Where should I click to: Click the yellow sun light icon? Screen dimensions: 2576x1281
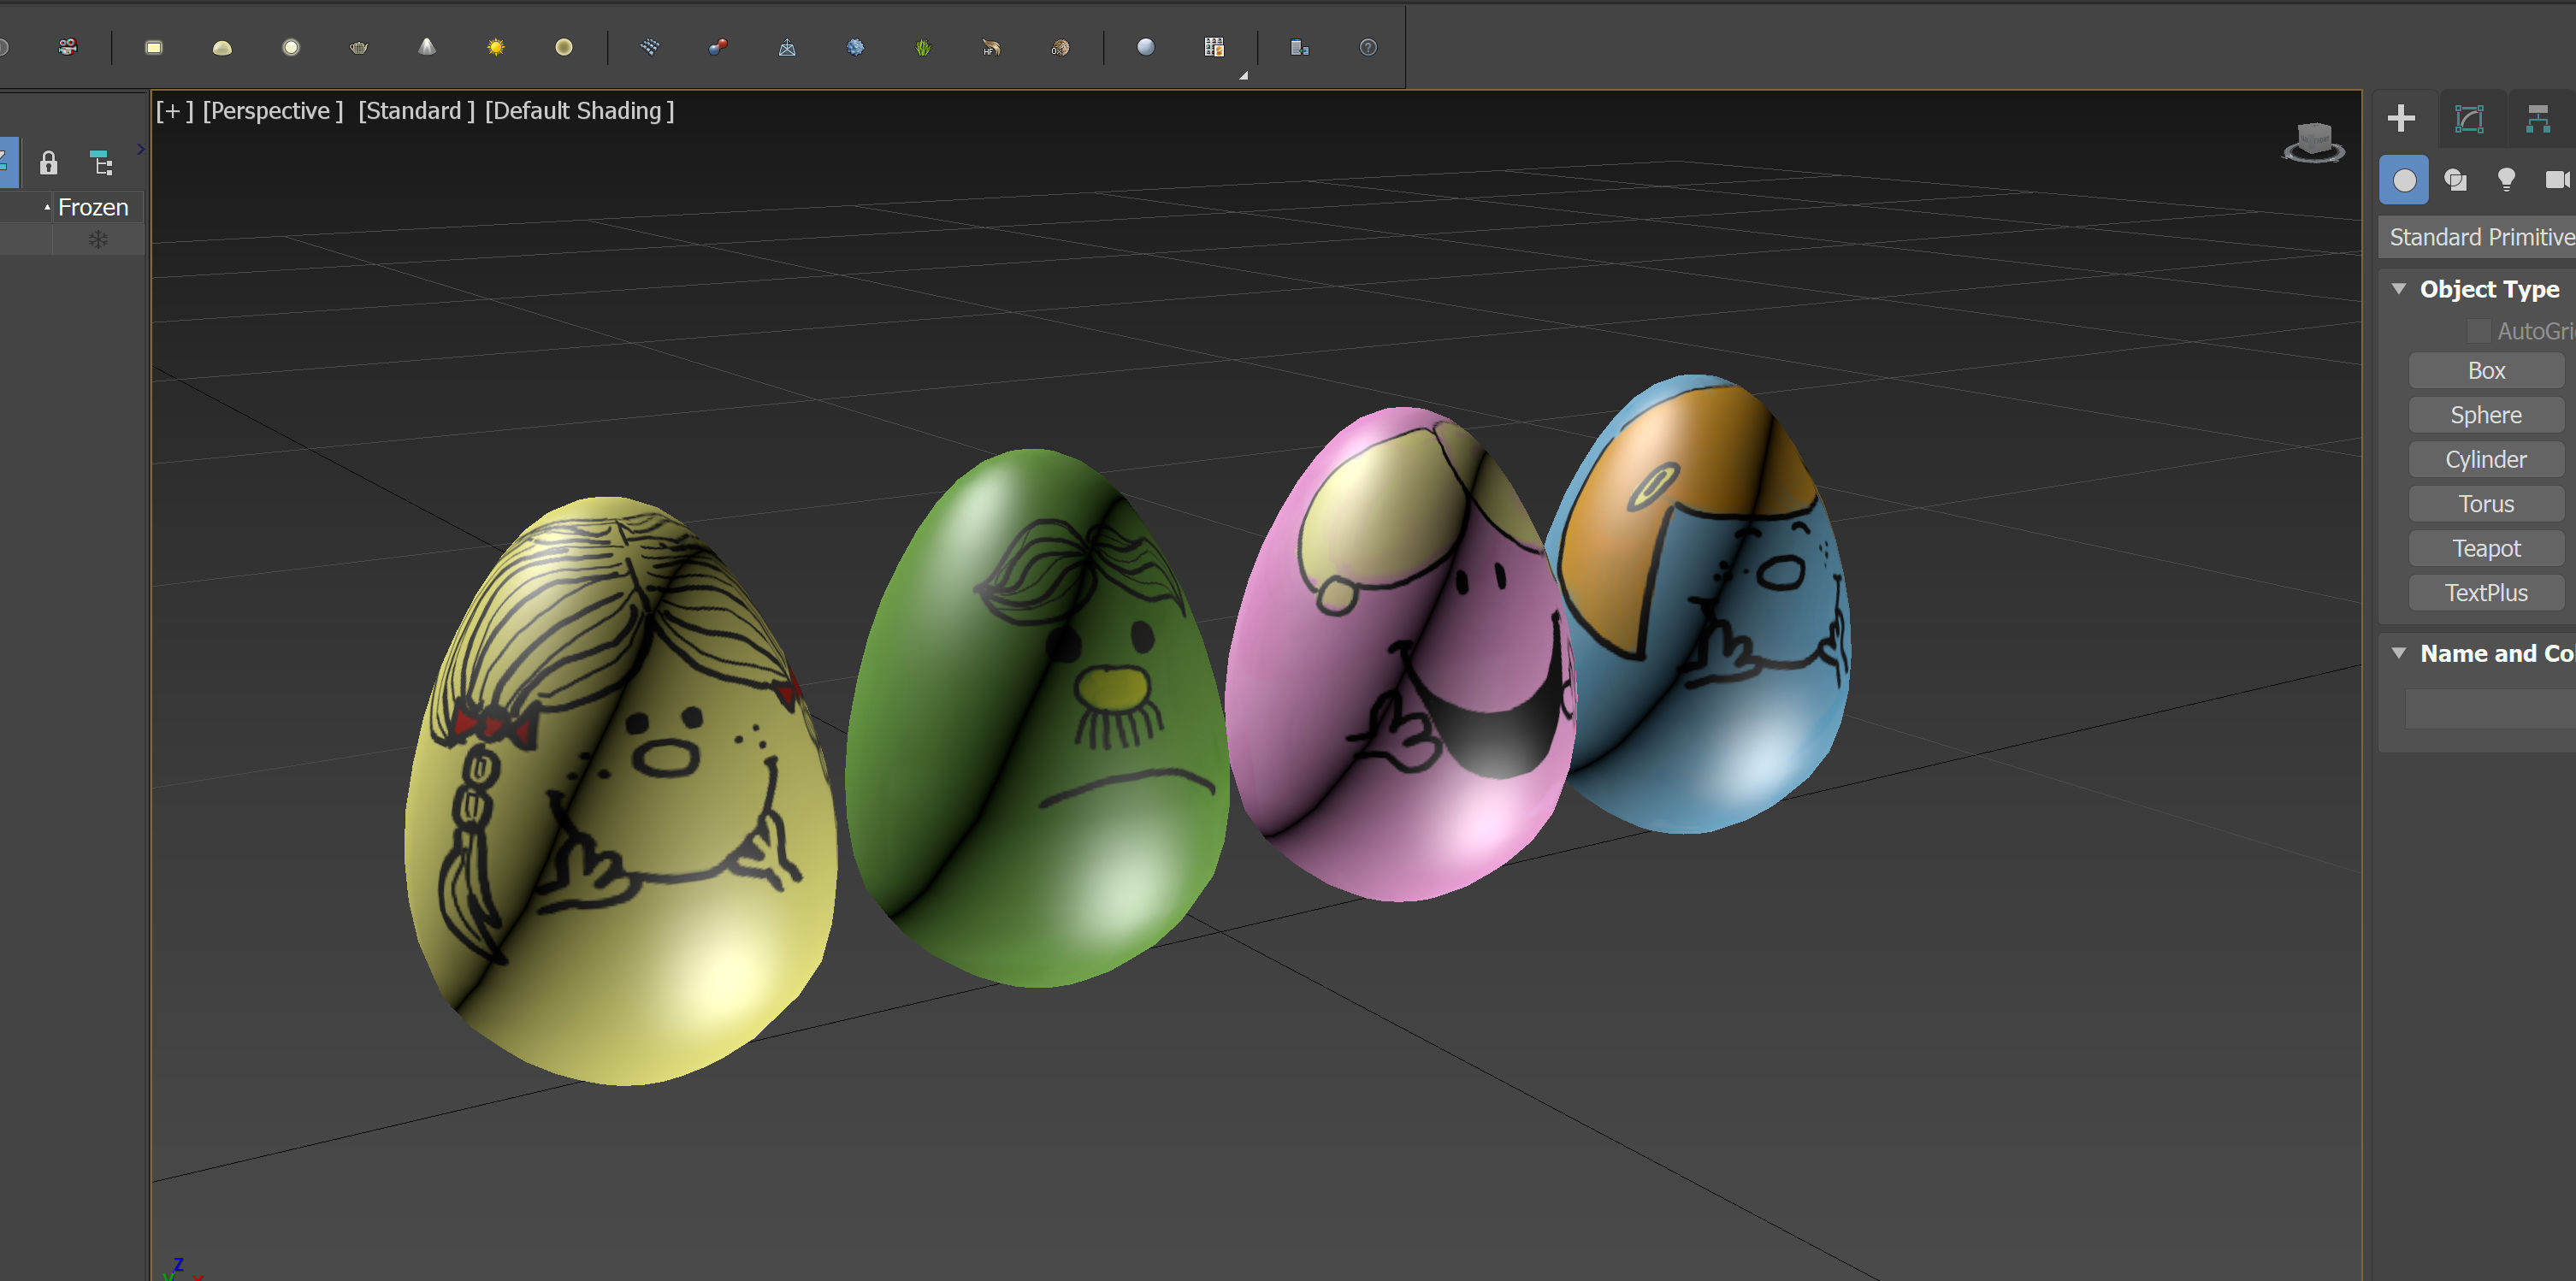[496, 47]
